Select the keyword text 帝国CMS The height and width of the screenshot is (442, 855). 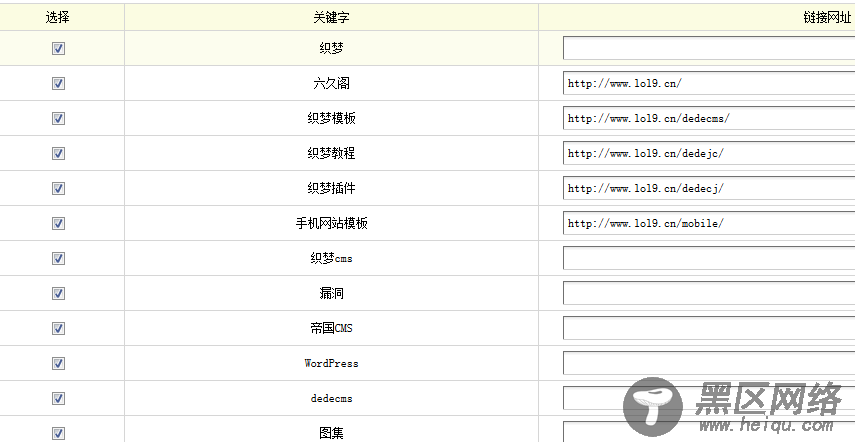click(331, 328)
